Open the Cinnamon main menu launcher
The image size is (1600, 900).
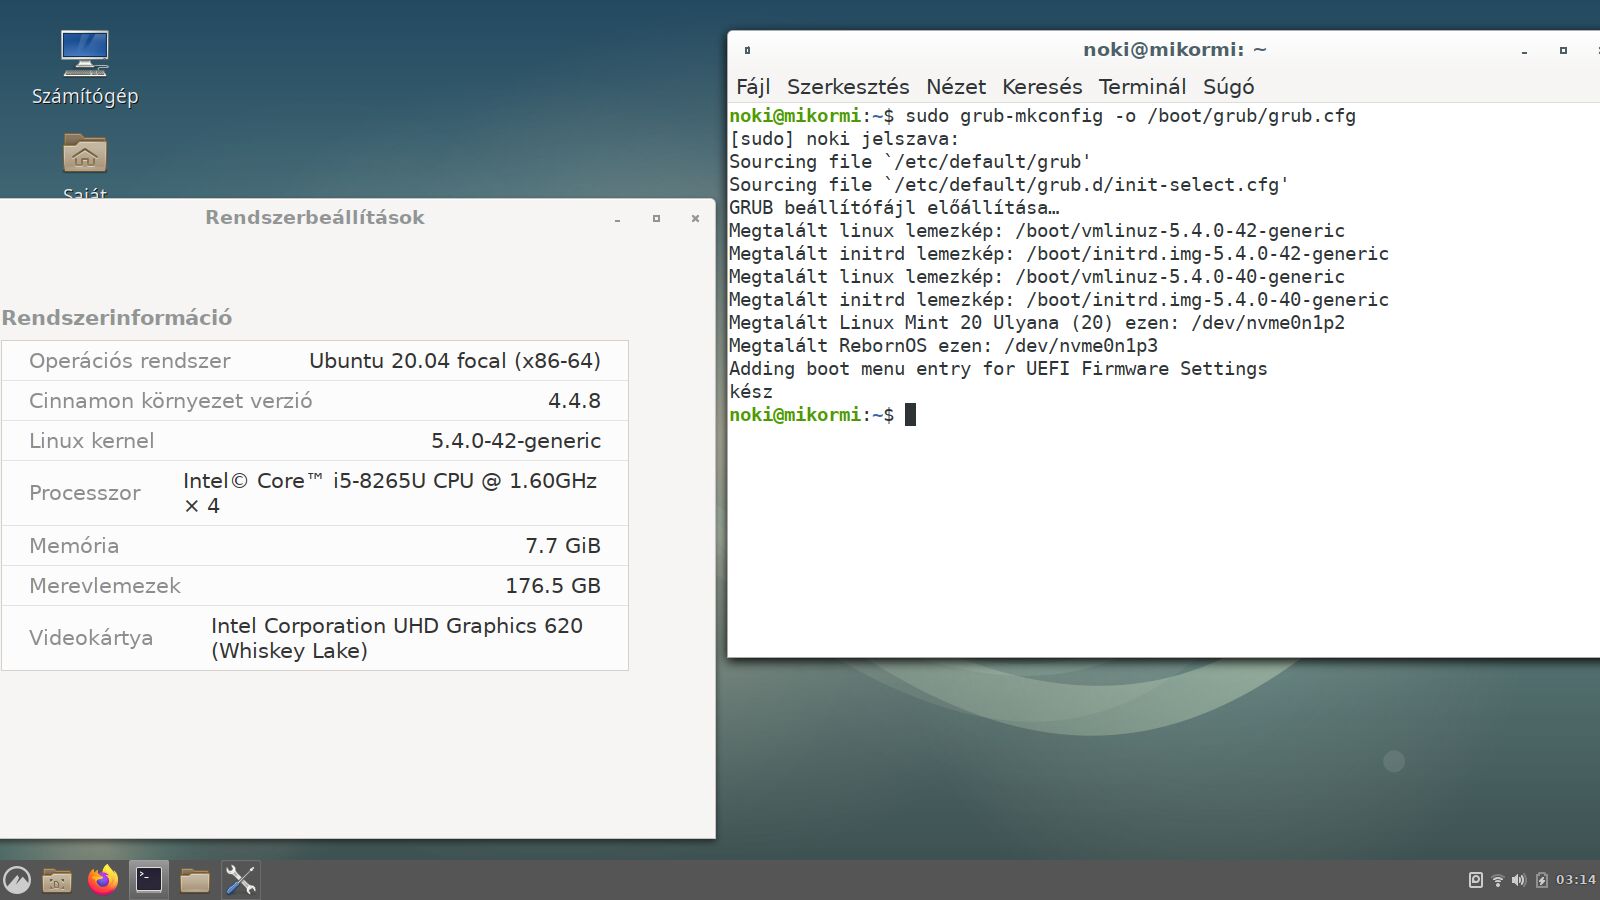coord(17,880)
